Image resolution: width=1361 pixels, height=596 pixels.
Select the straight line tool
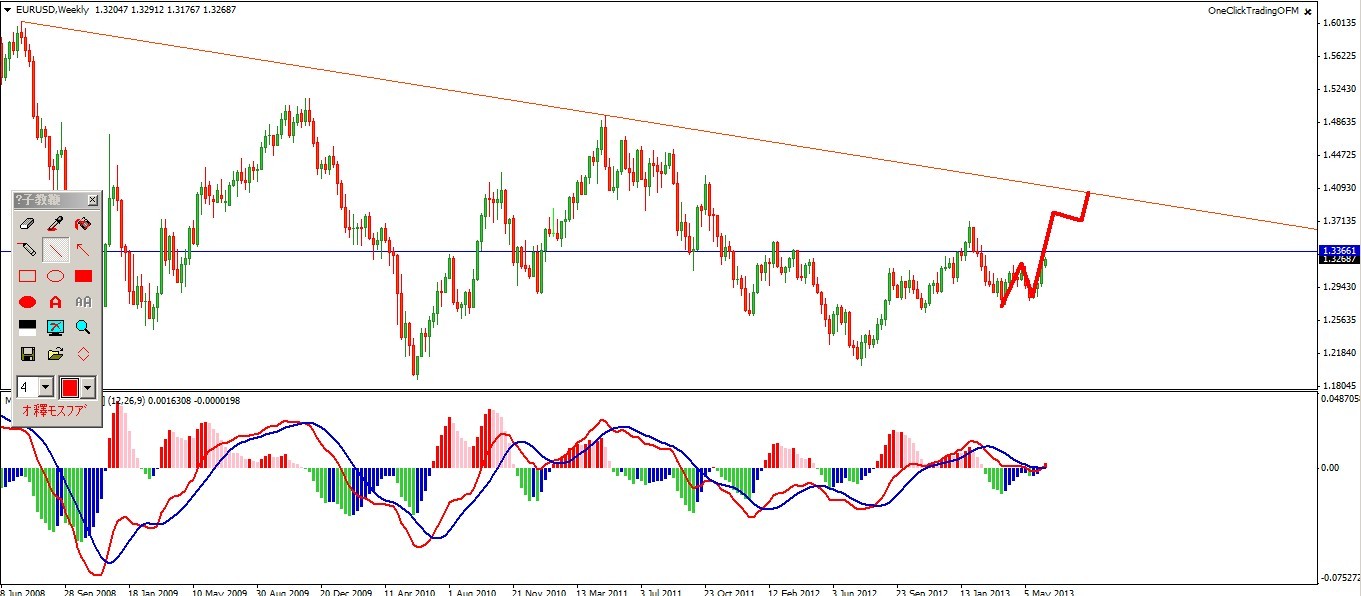point(56,250)
